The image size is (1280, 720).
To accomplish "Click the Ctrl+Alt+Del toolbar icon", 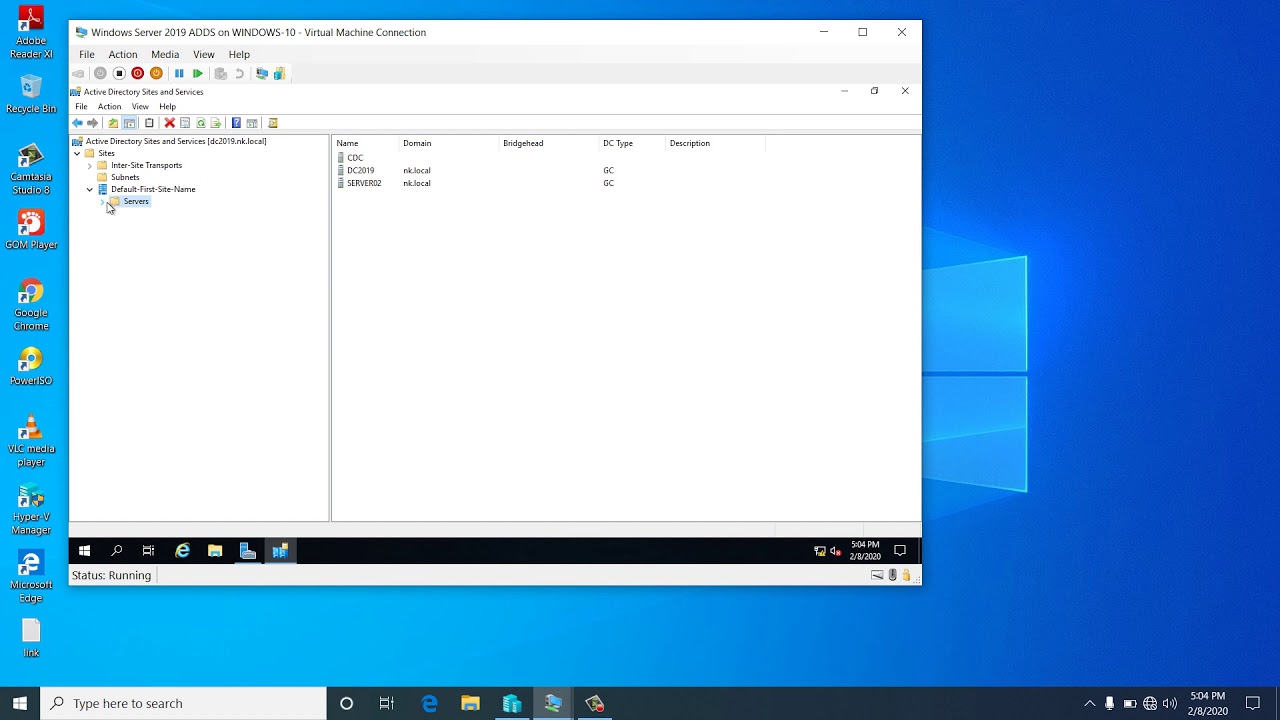I will [79, 73].
